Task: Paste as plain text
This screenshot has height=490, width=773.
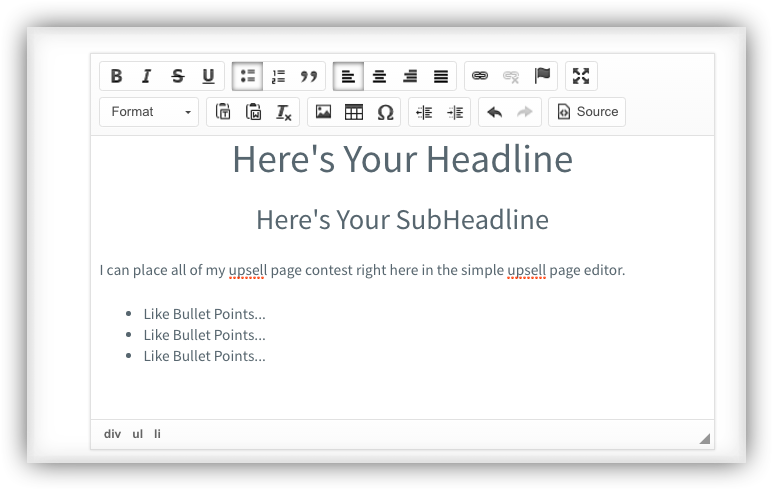Action: click(223, 112)
